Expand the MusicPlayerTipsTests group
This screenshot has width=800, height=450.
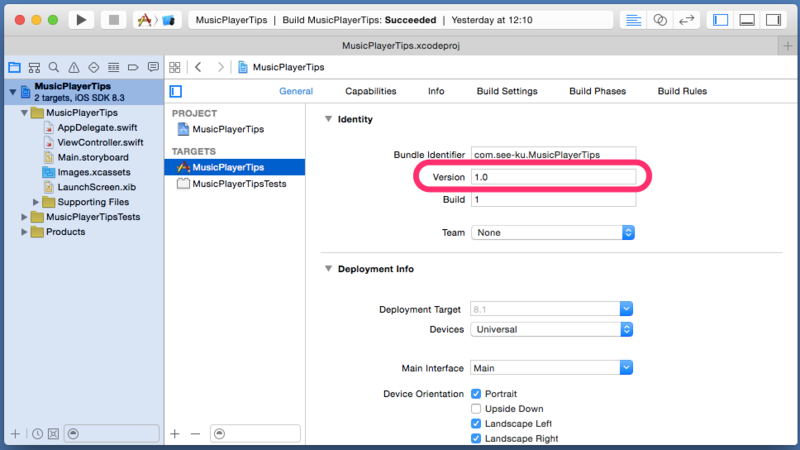pyautogui.click(x=24, y=217)
